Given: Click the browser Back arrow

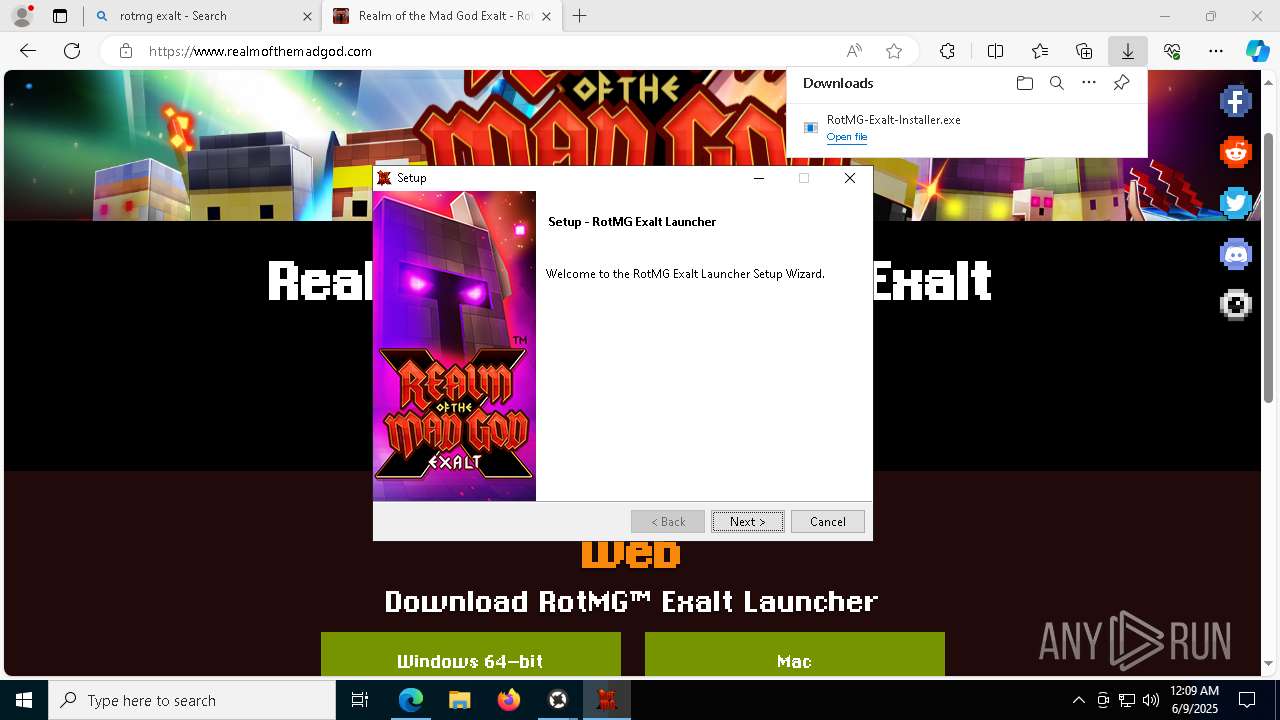Looking at the screenshot, I should click(28, 51).
